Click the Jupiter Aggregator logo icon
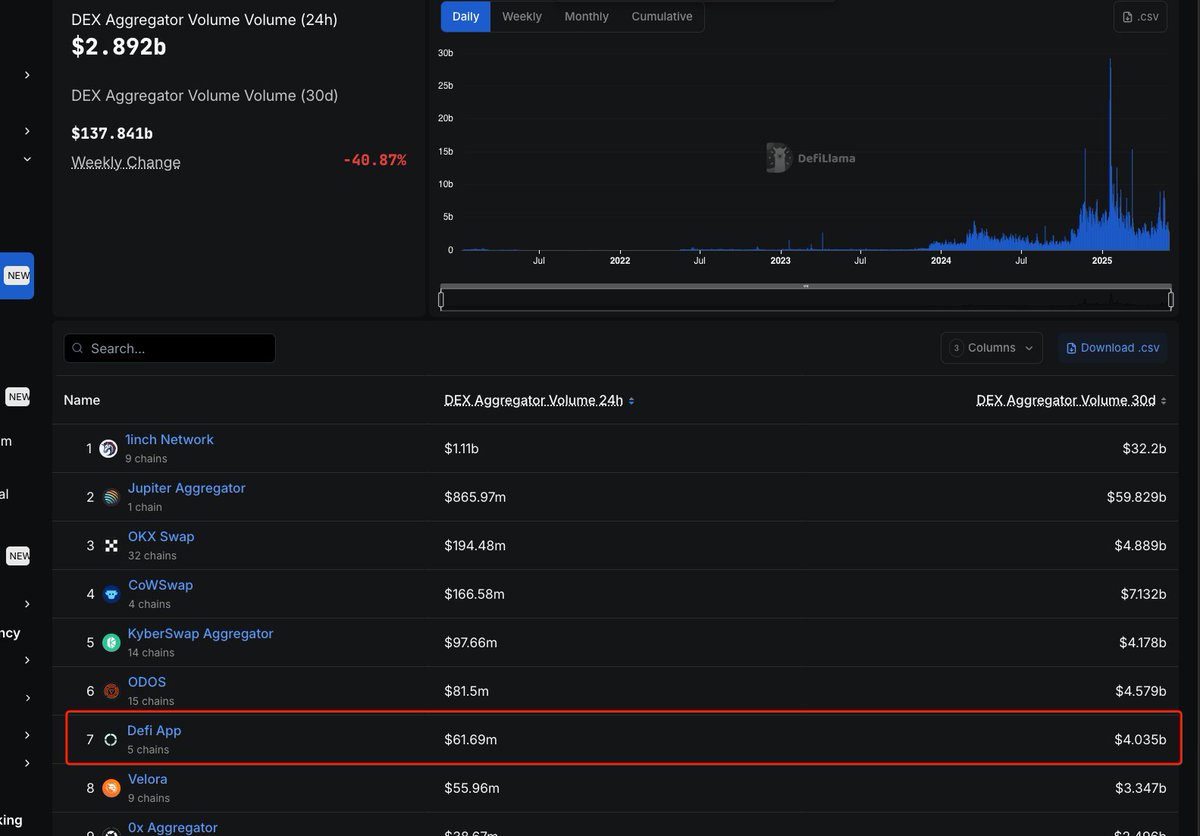The image size is (1200, 836). 111,497
